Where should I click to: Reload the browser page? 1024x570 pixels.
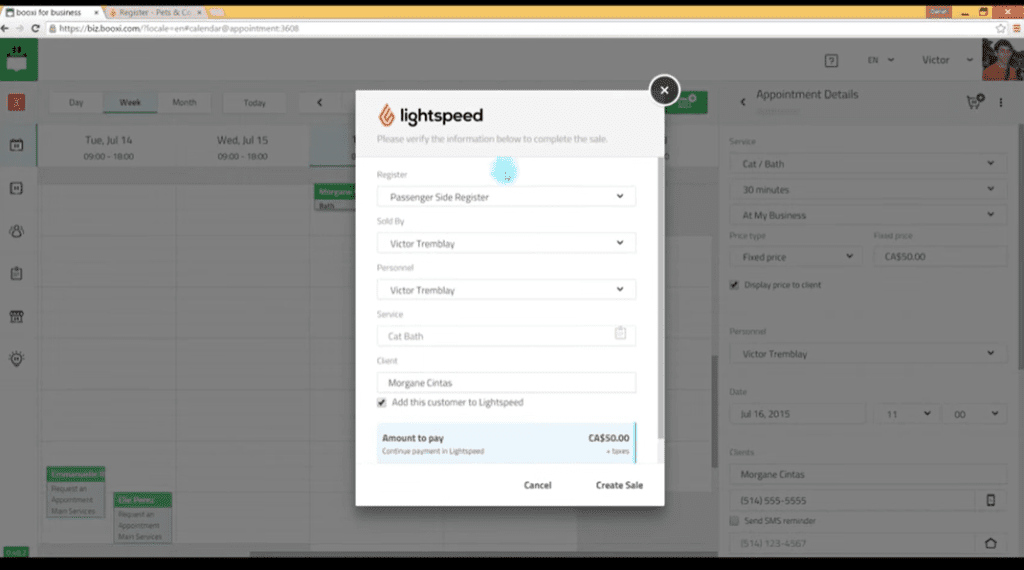35,29
